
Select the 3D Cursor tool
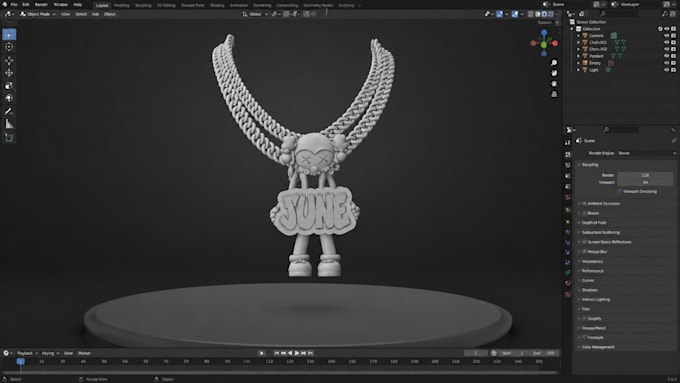pyautogui.click(x=9, y=47)
